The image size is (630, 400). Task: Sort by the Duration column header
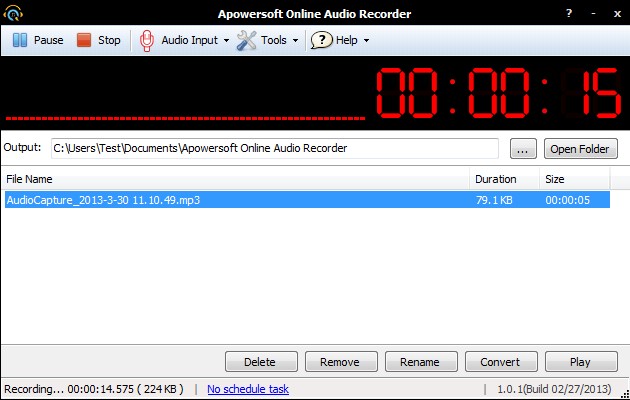504,179
